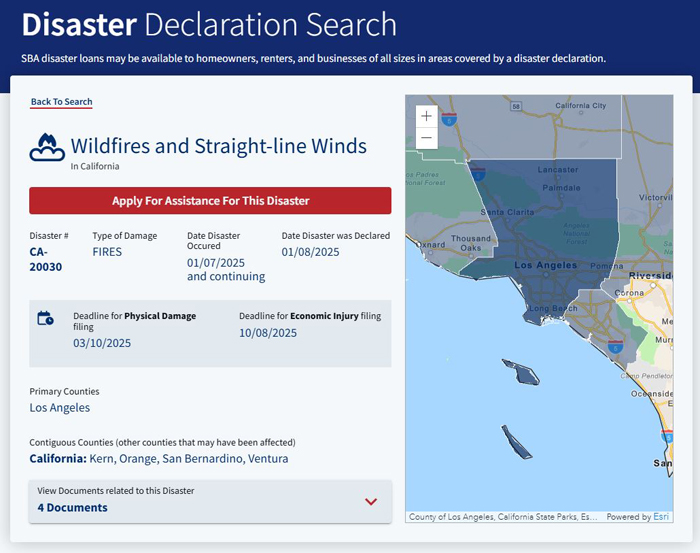
Task: Click Santa Clarita on the map
Action: click(x=507, y=212)
